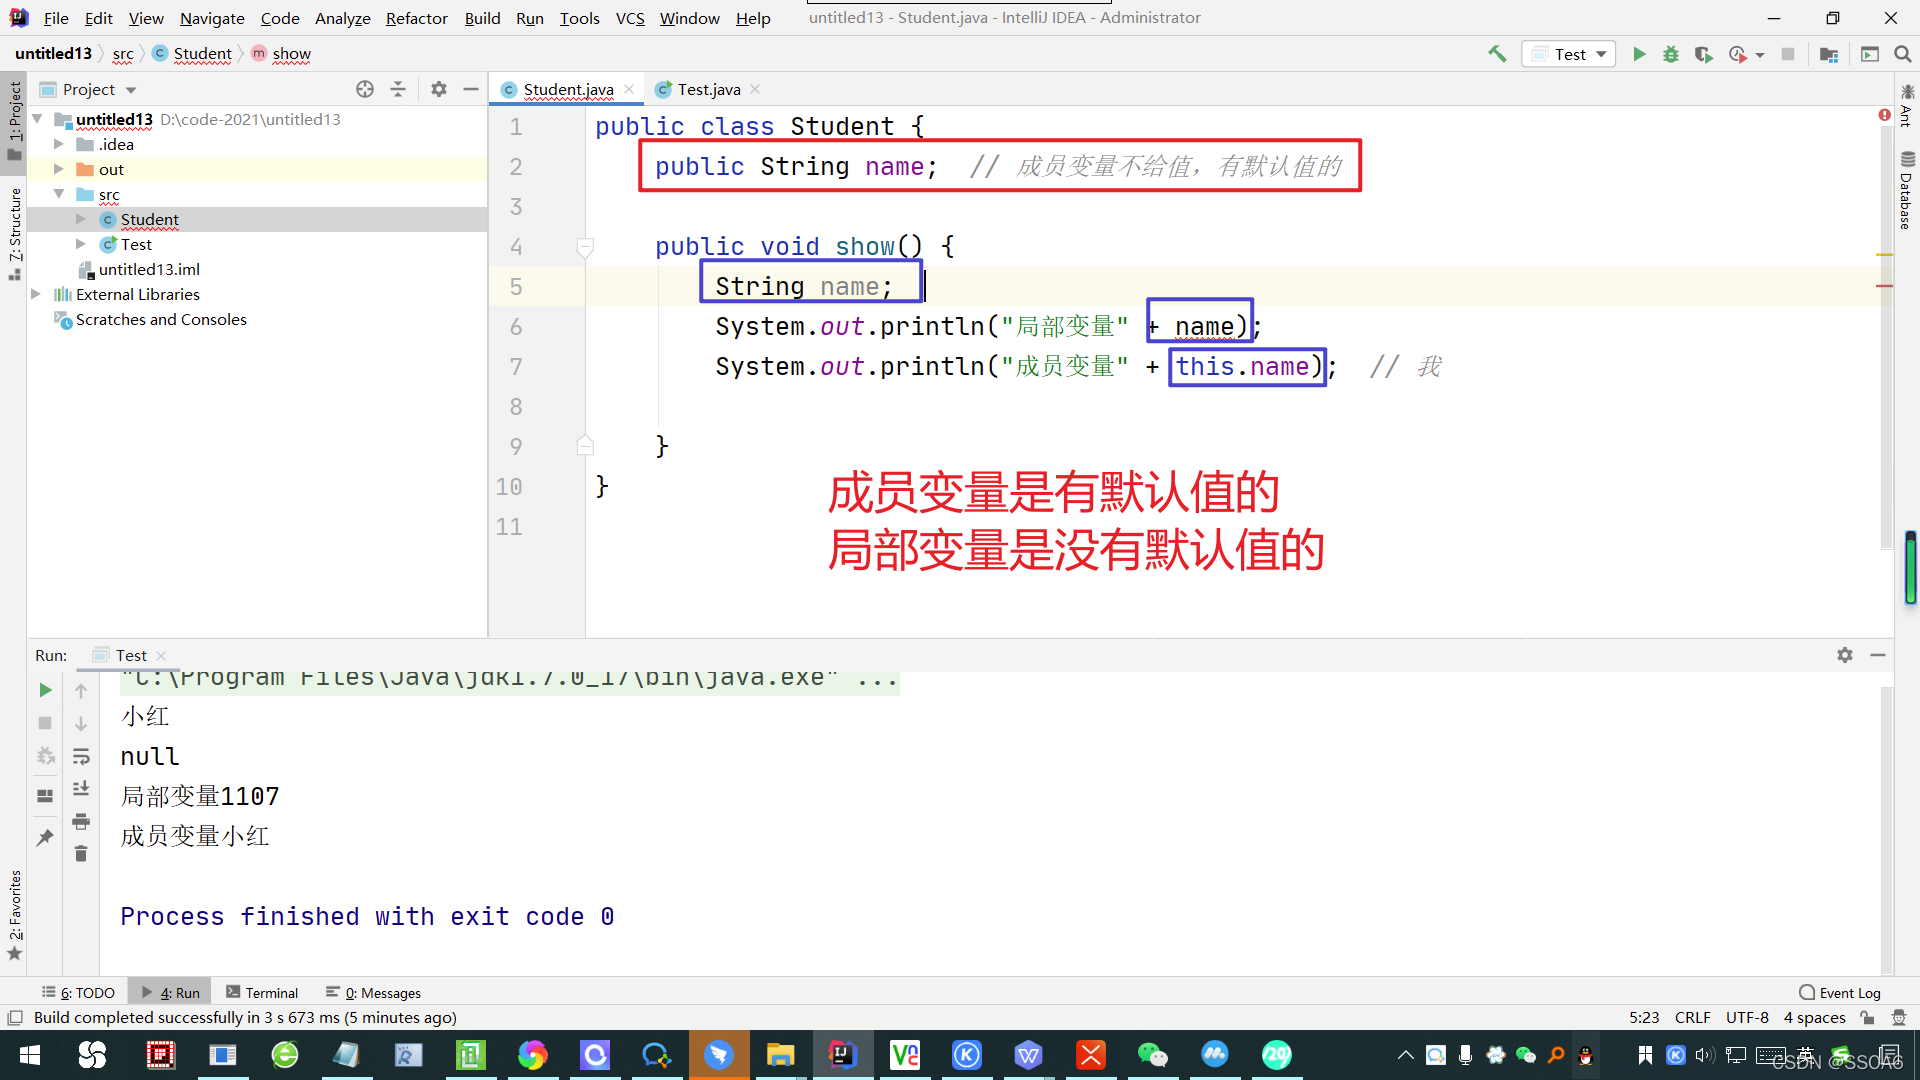The image size is (1920, 1080).
Task: Change the UTF-8 file encoding in the status bar
Action: pos(1746,1017)
